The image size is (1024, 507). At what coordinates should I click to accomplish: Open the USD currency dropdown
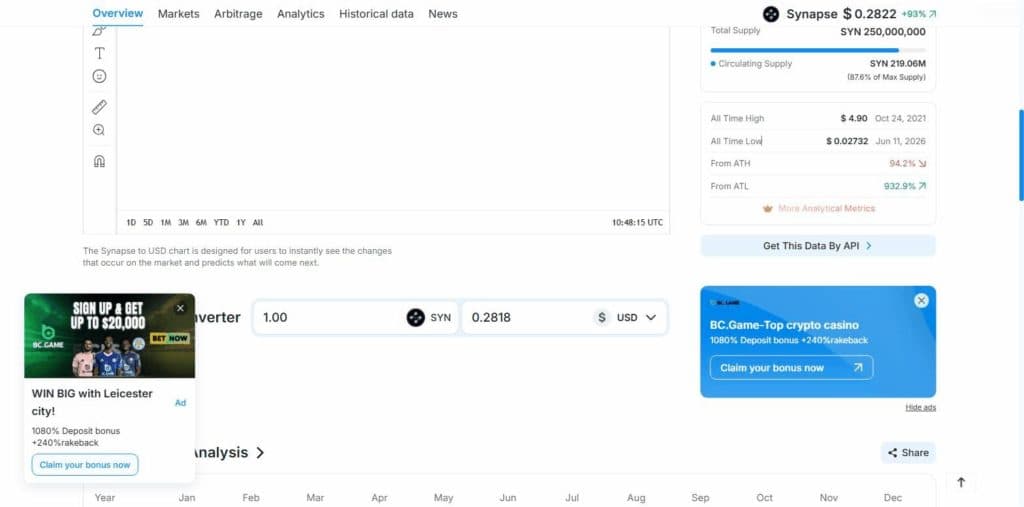coord(636,318)
